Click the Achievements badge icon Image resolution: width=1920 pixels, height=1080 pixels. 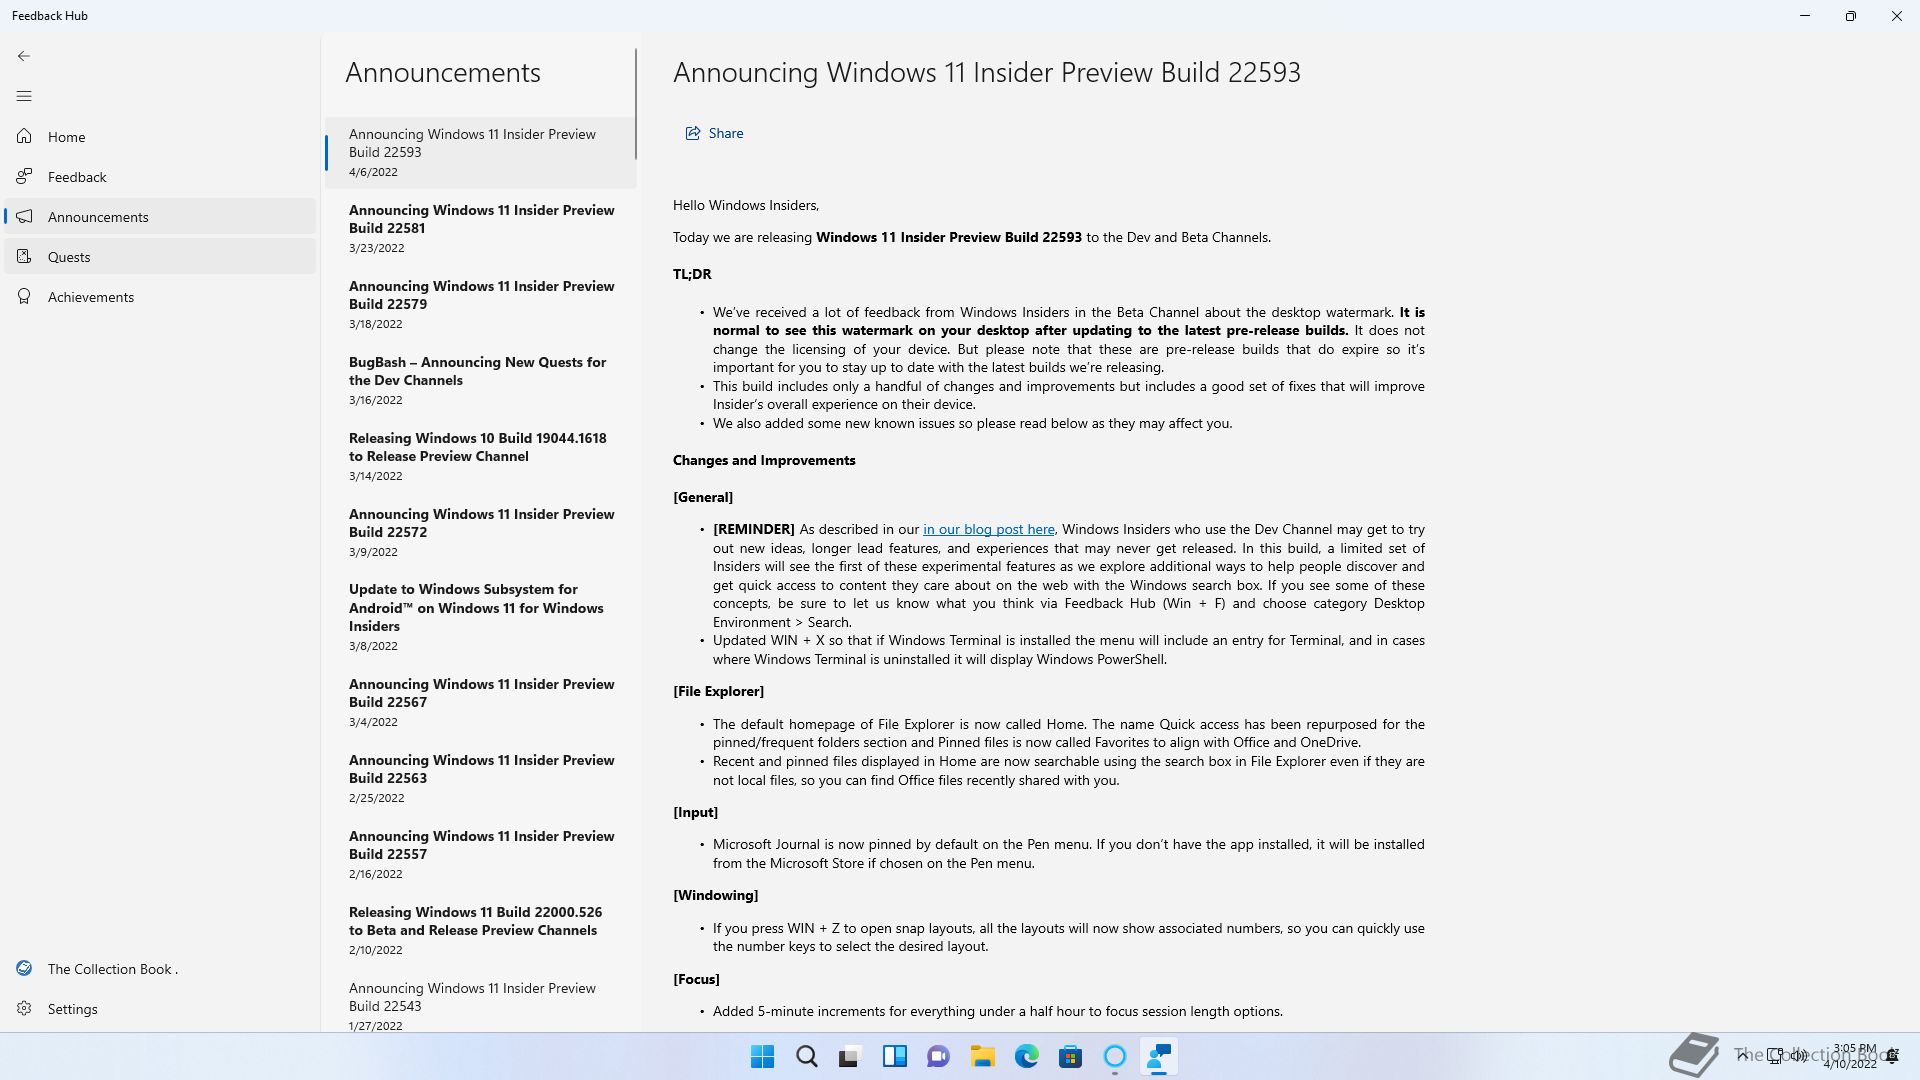click(x=24, y=297)
